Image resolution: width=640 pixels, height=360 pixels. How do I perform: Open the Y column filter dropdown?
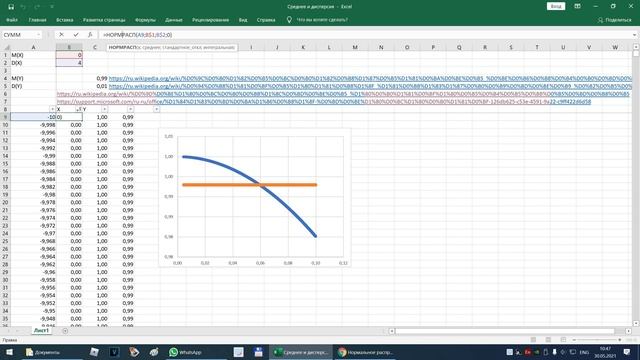tap(104, 109)
